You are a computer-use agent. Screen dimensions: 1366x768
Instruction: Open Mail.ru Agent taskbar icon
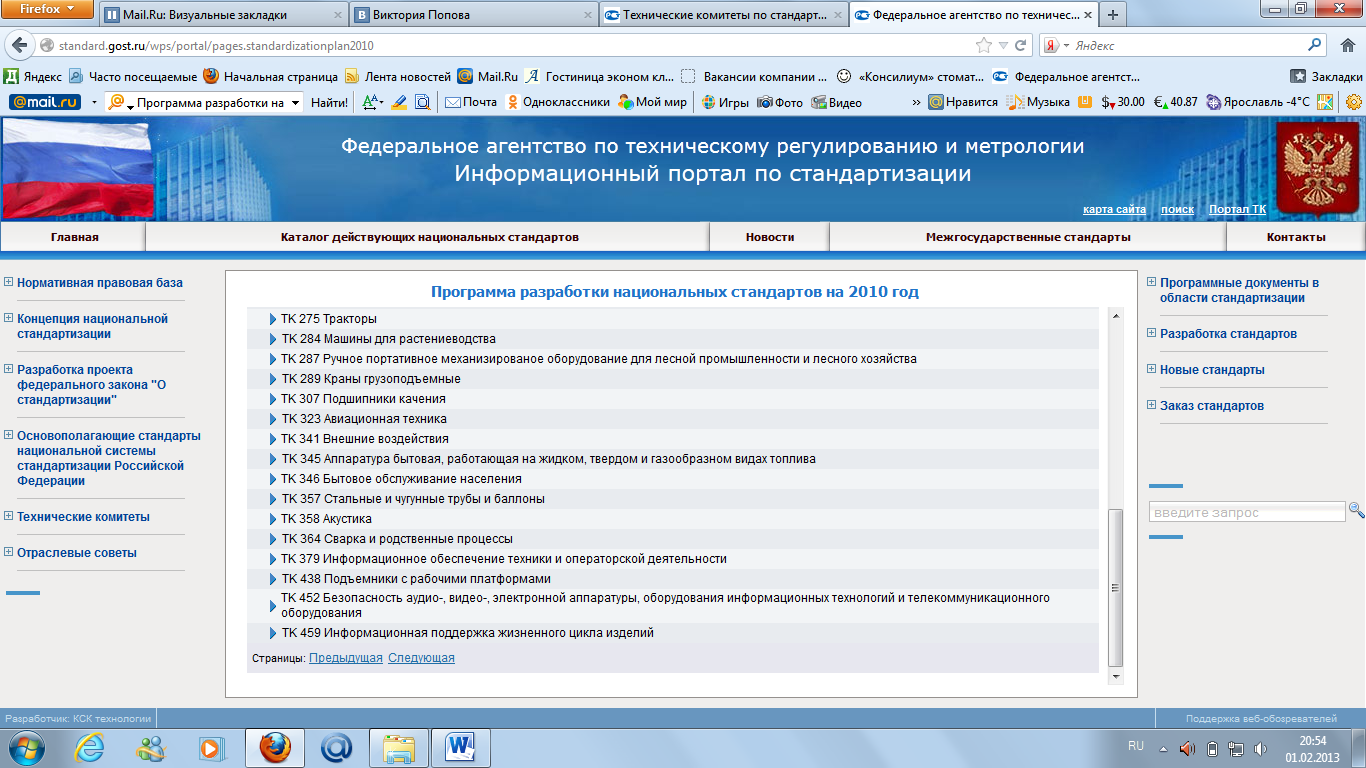[x=337, y=747]
